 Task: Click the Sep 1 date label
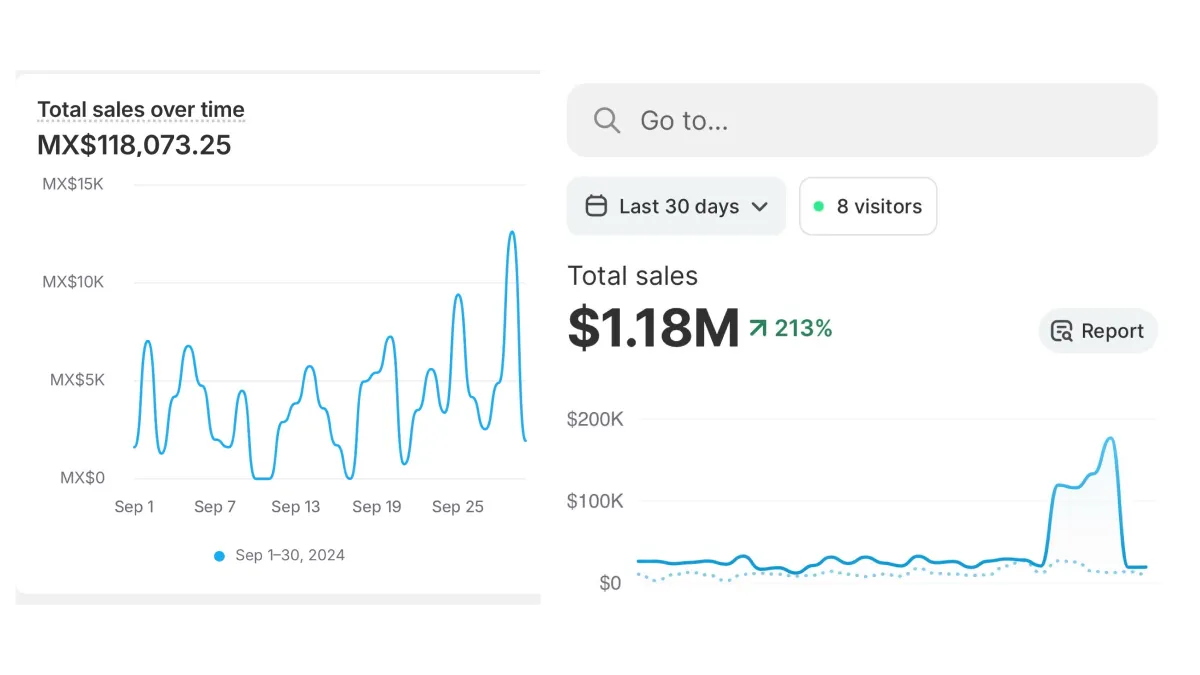tap(134, 507)
